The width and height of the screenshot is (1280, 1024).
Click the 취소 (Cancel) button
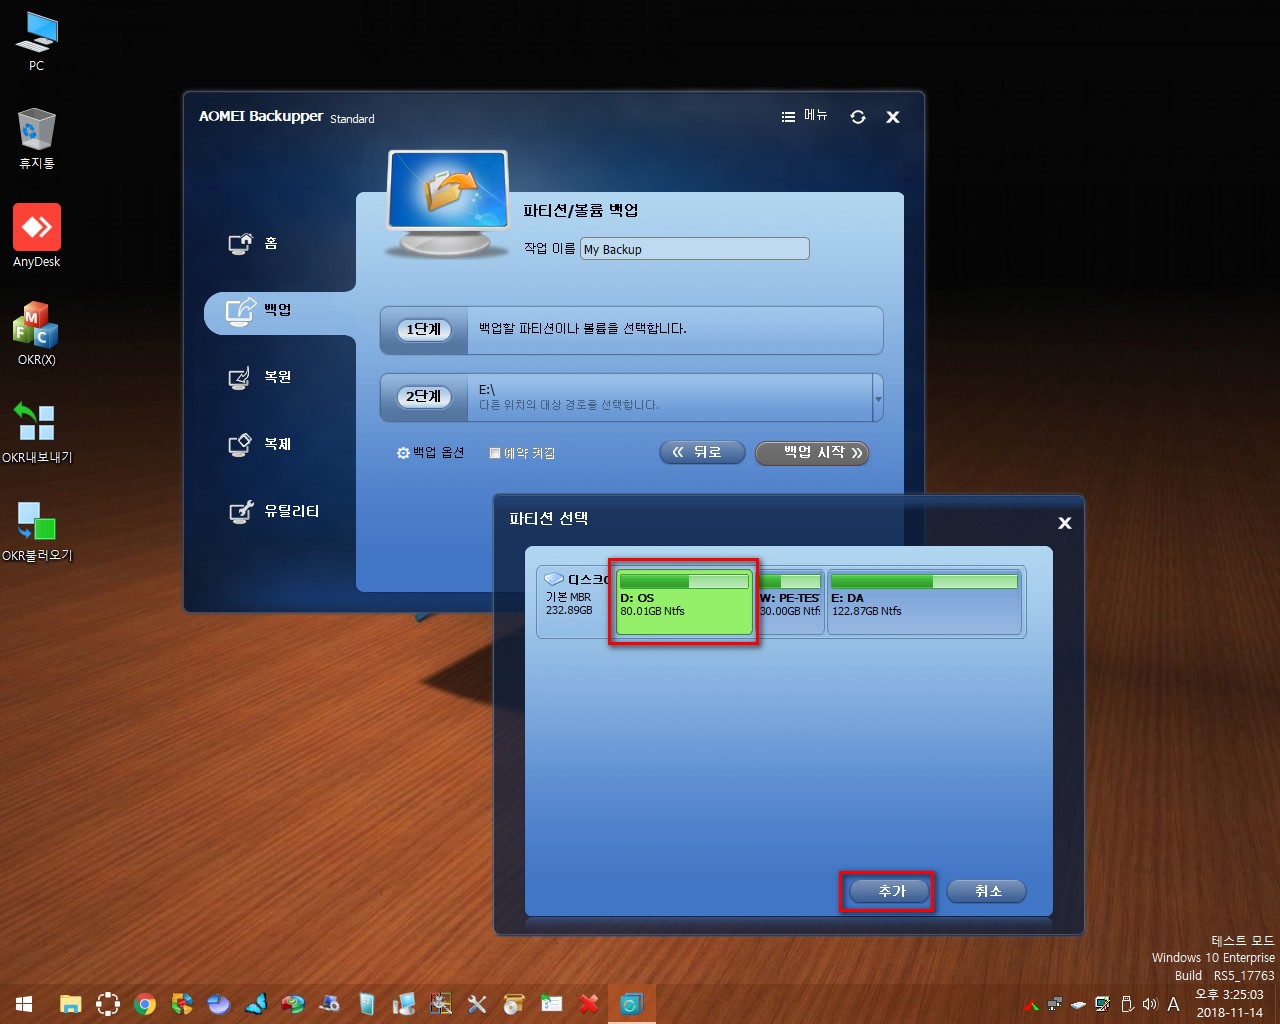point(987,891)
